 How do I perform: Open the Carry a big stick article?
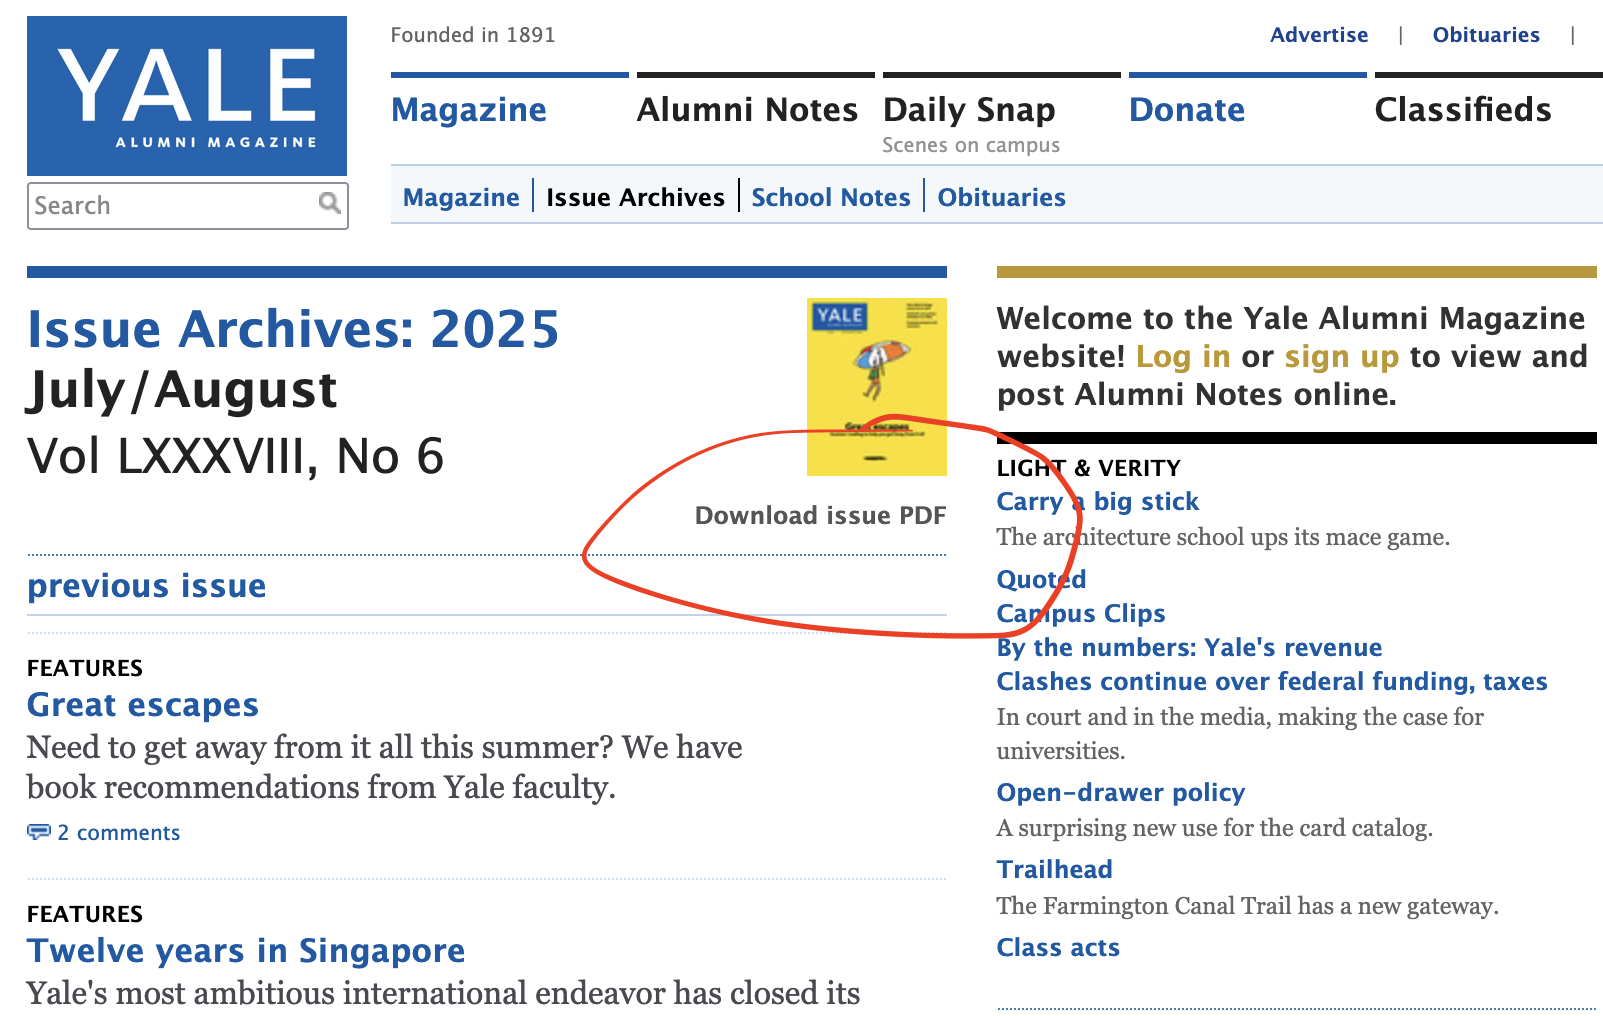tap(1097, 501)
